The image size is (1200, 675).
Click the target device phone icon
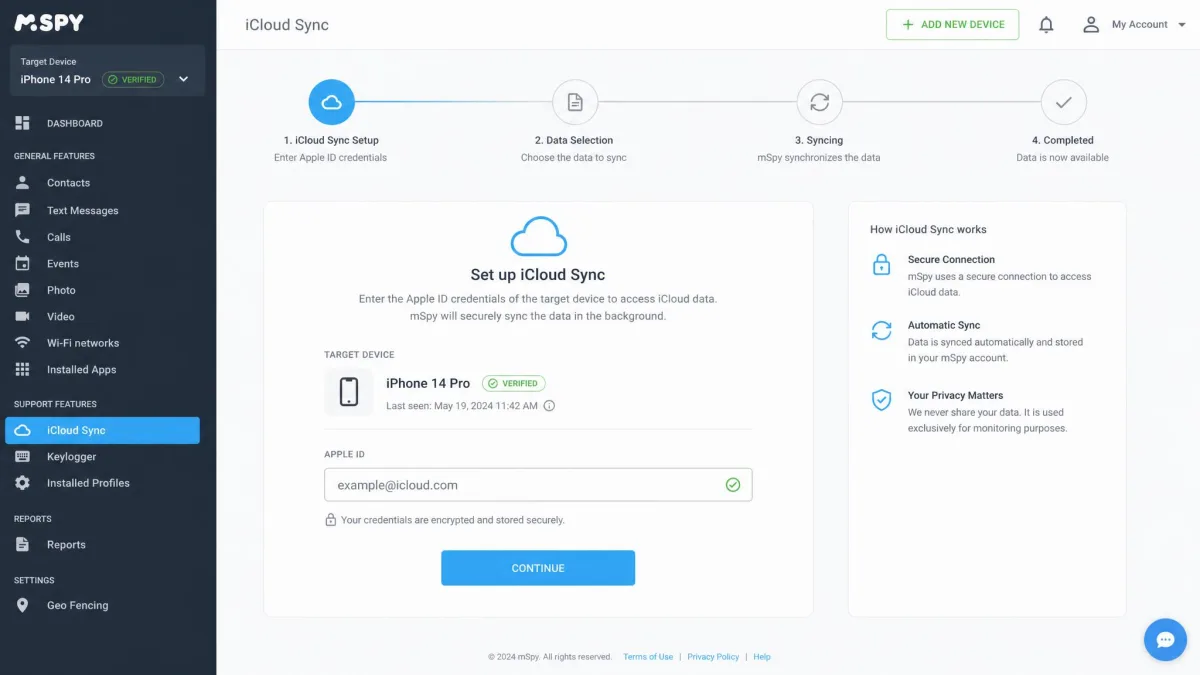tap(349, 392)
